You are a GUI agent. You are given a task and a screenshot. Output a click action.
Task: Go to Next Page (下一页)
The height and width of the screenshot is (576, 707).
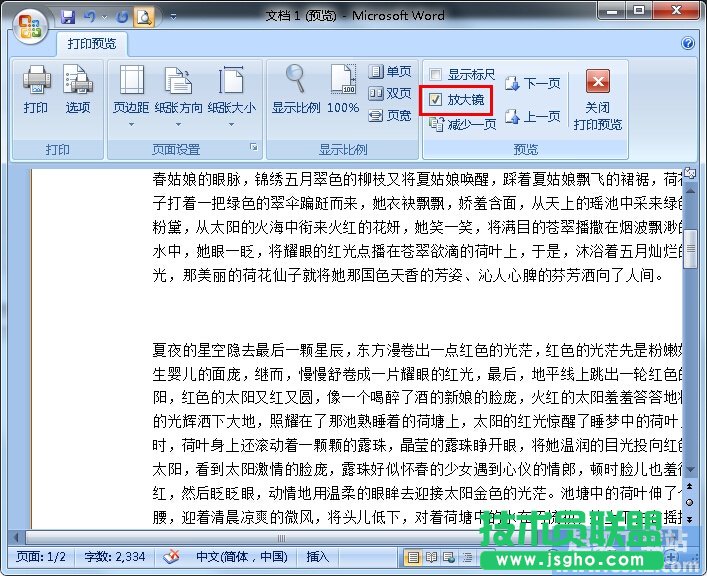point(532,83)
